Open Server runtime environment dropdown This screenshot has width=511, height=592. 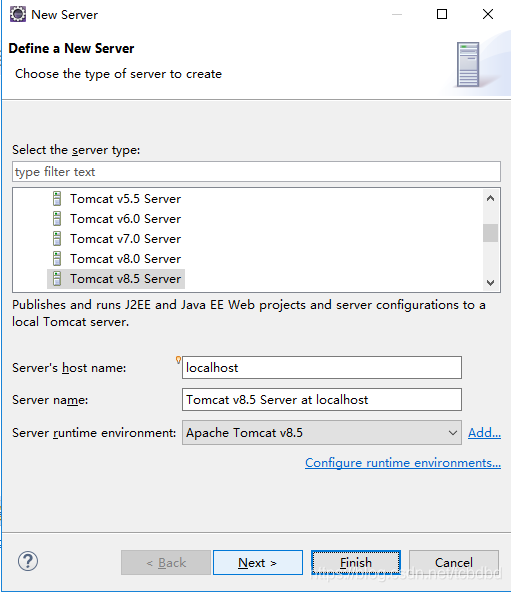[322, 433]
